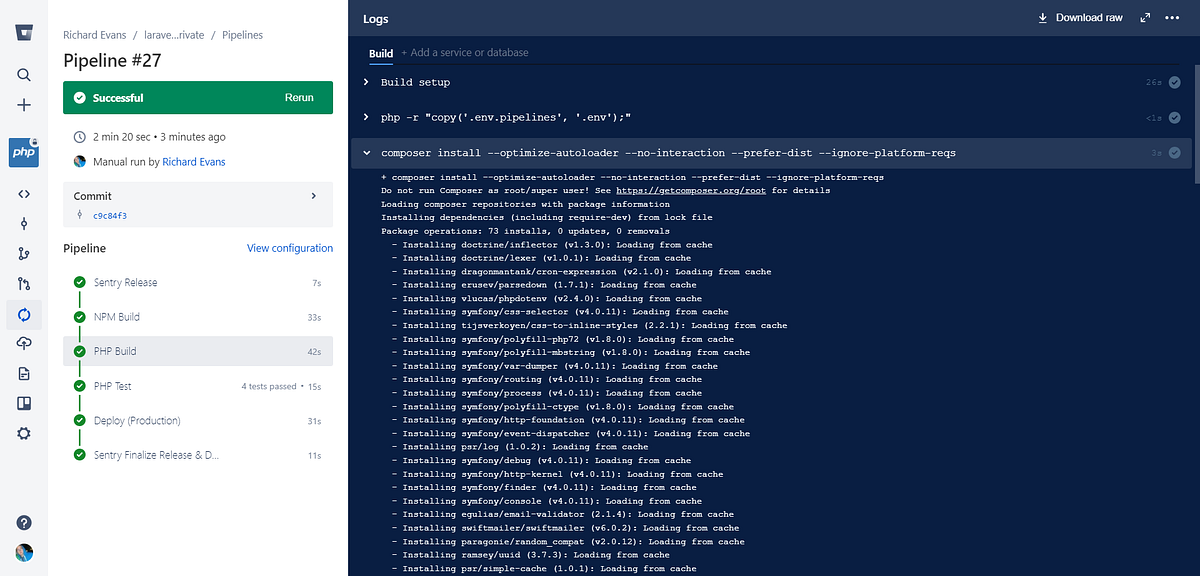1200x576 pixels.
Task: Click the help question mark icon
Action: 23,522
